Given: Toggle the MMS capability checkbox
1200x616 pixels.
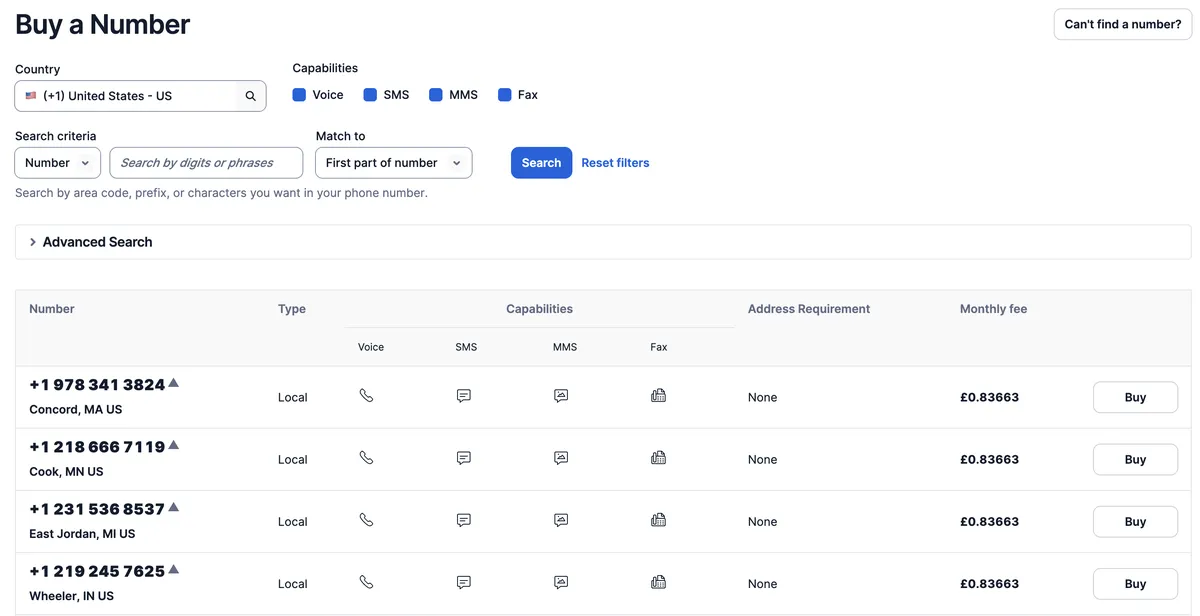Looking at the screenshot, I should coord(436,95).
